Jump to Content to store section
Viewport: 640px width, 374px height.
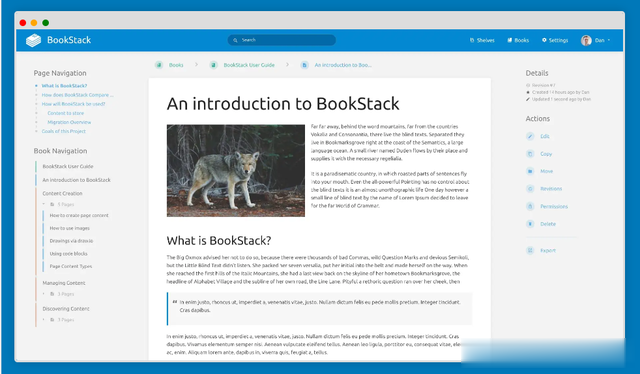coord(65,113)
